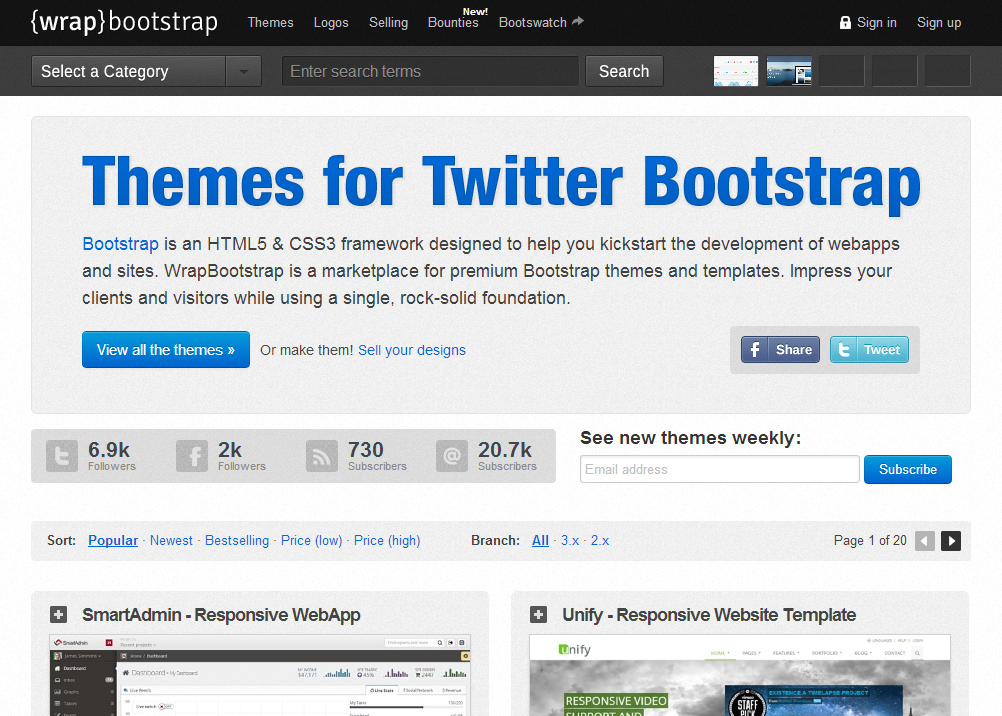Click the 730 Subscribers text

tap(377, 456)
